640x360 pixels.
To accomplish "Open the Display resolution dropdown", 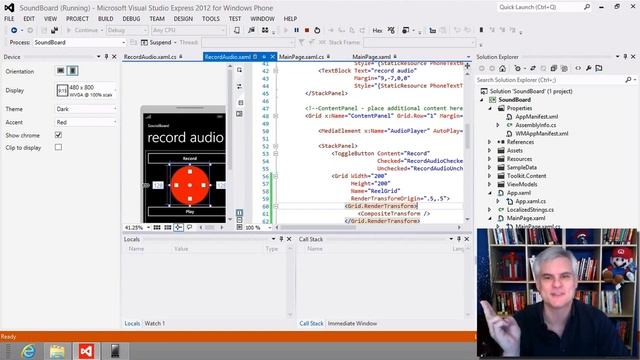I will (x=86, y=91).
